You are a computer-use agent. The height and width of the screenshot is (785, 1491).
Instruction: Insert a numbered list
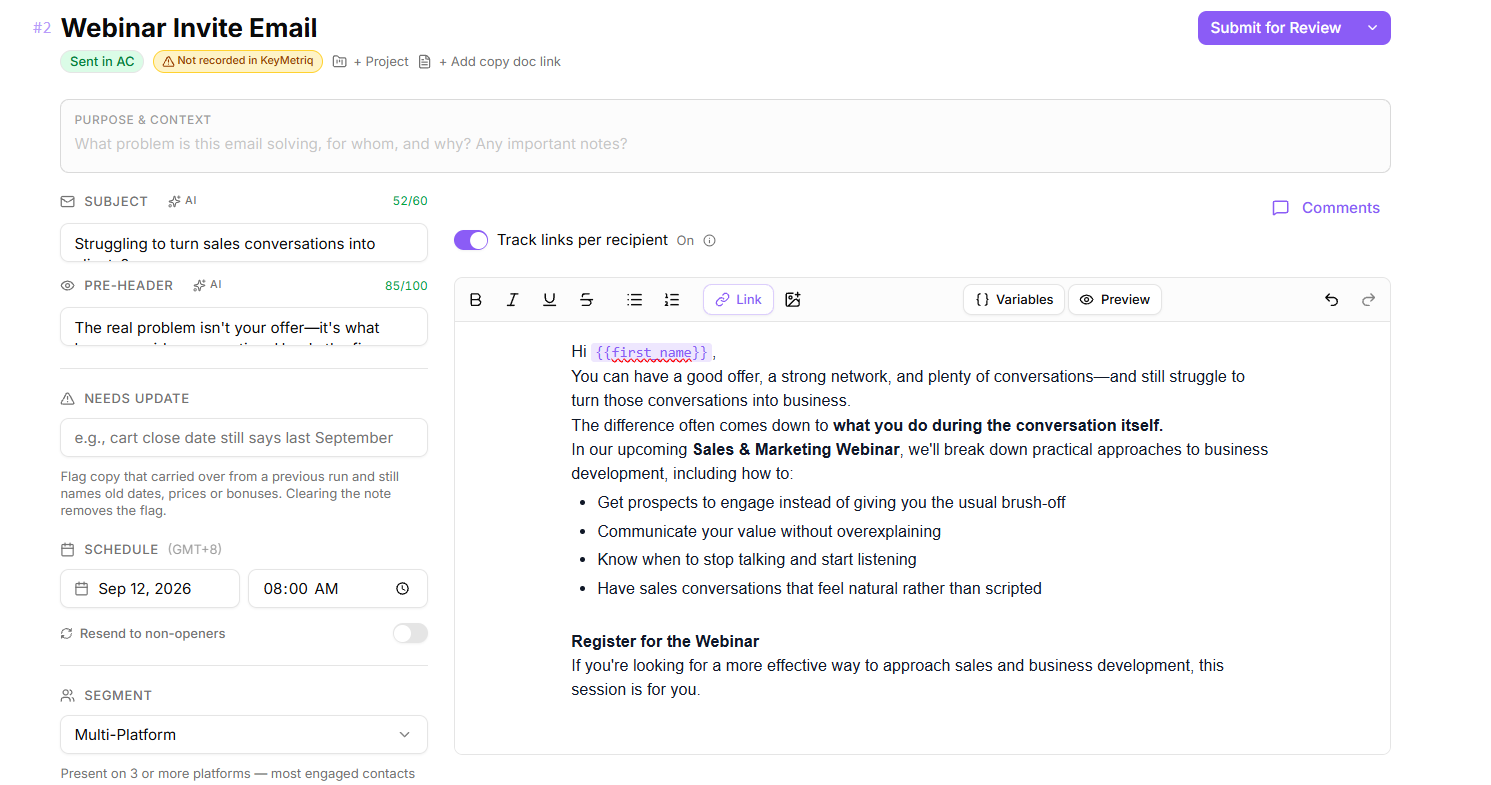point(672,299)
